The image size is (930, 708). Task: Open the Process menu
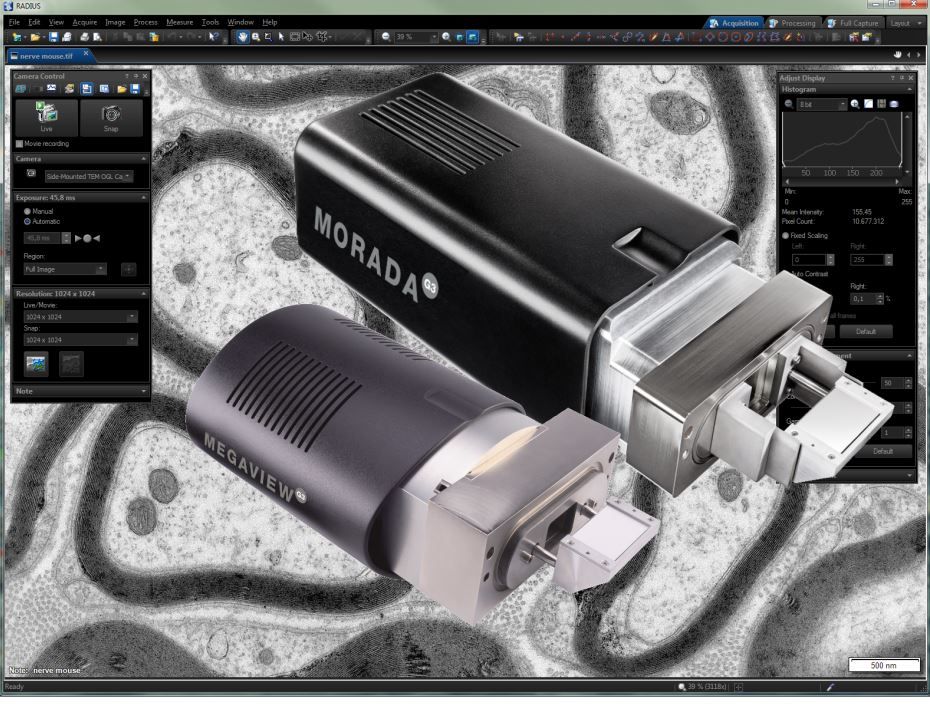(145, 22)
